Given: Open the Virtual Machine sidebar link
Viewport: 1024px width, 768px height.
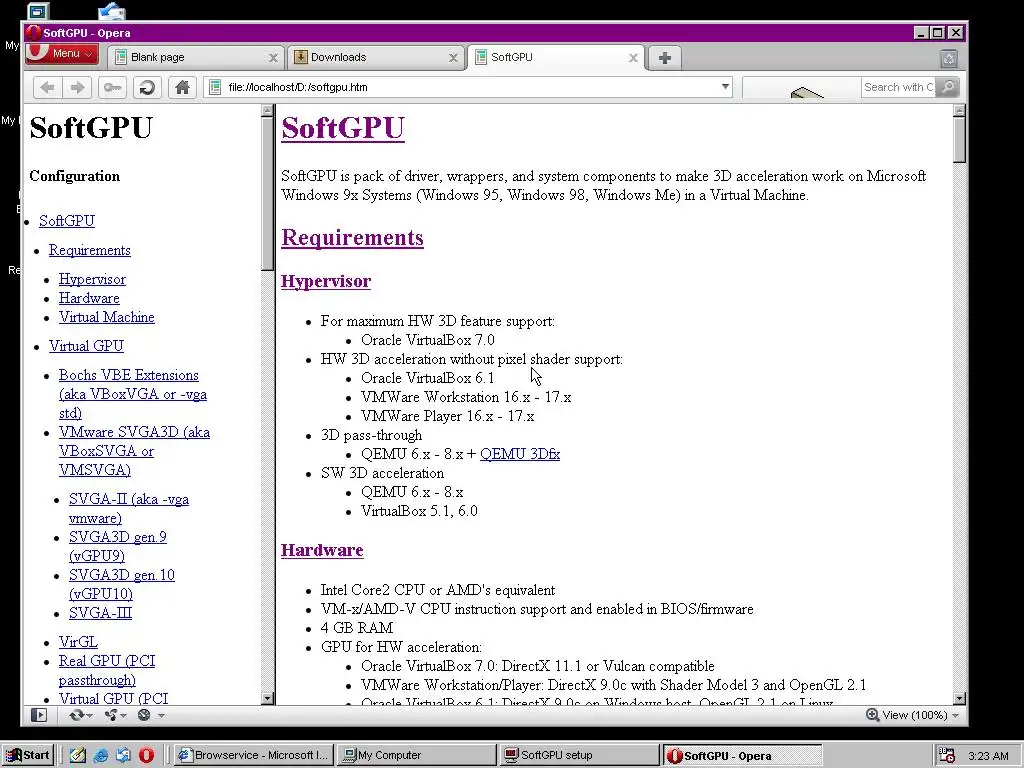Looking at the screenshot, I should coord(106,317).
